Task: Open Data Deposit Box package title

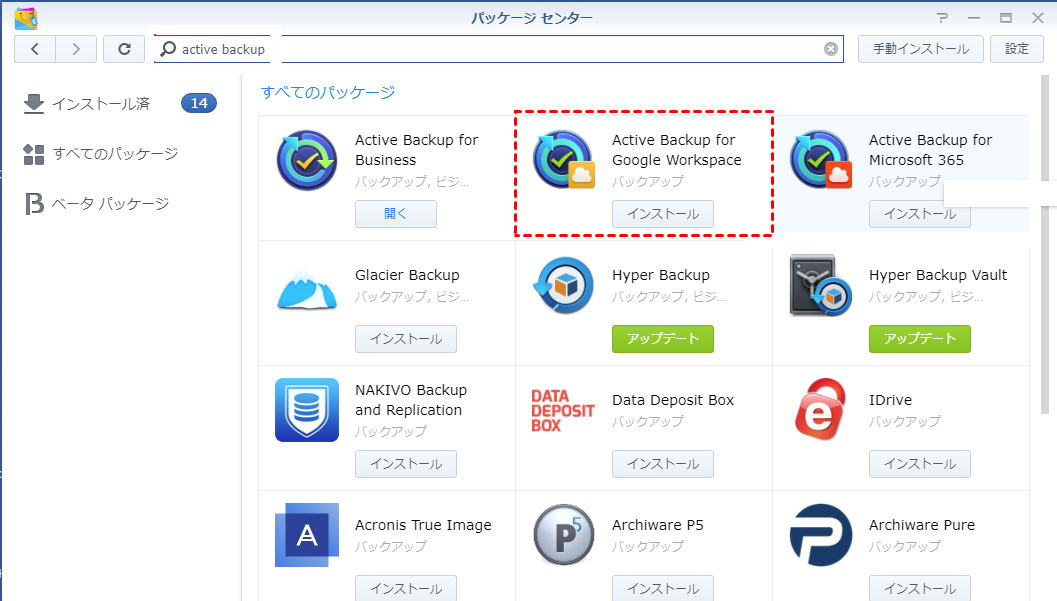Action: pos(673,400)
